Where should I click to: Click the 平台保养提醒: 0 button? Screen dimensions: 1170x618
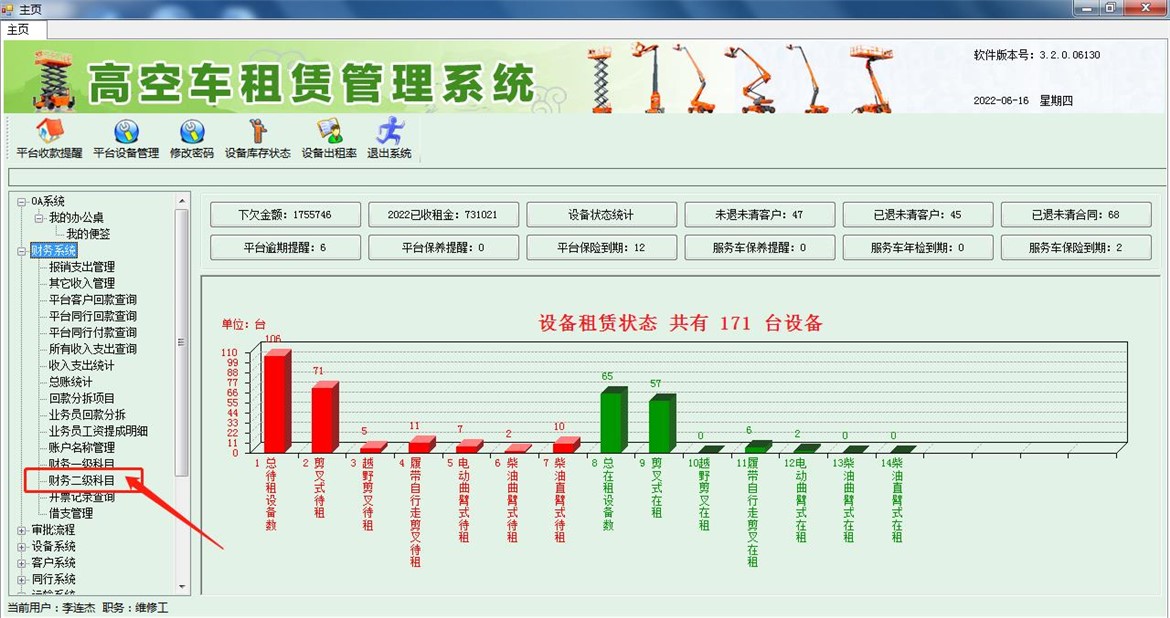(443, 248)
